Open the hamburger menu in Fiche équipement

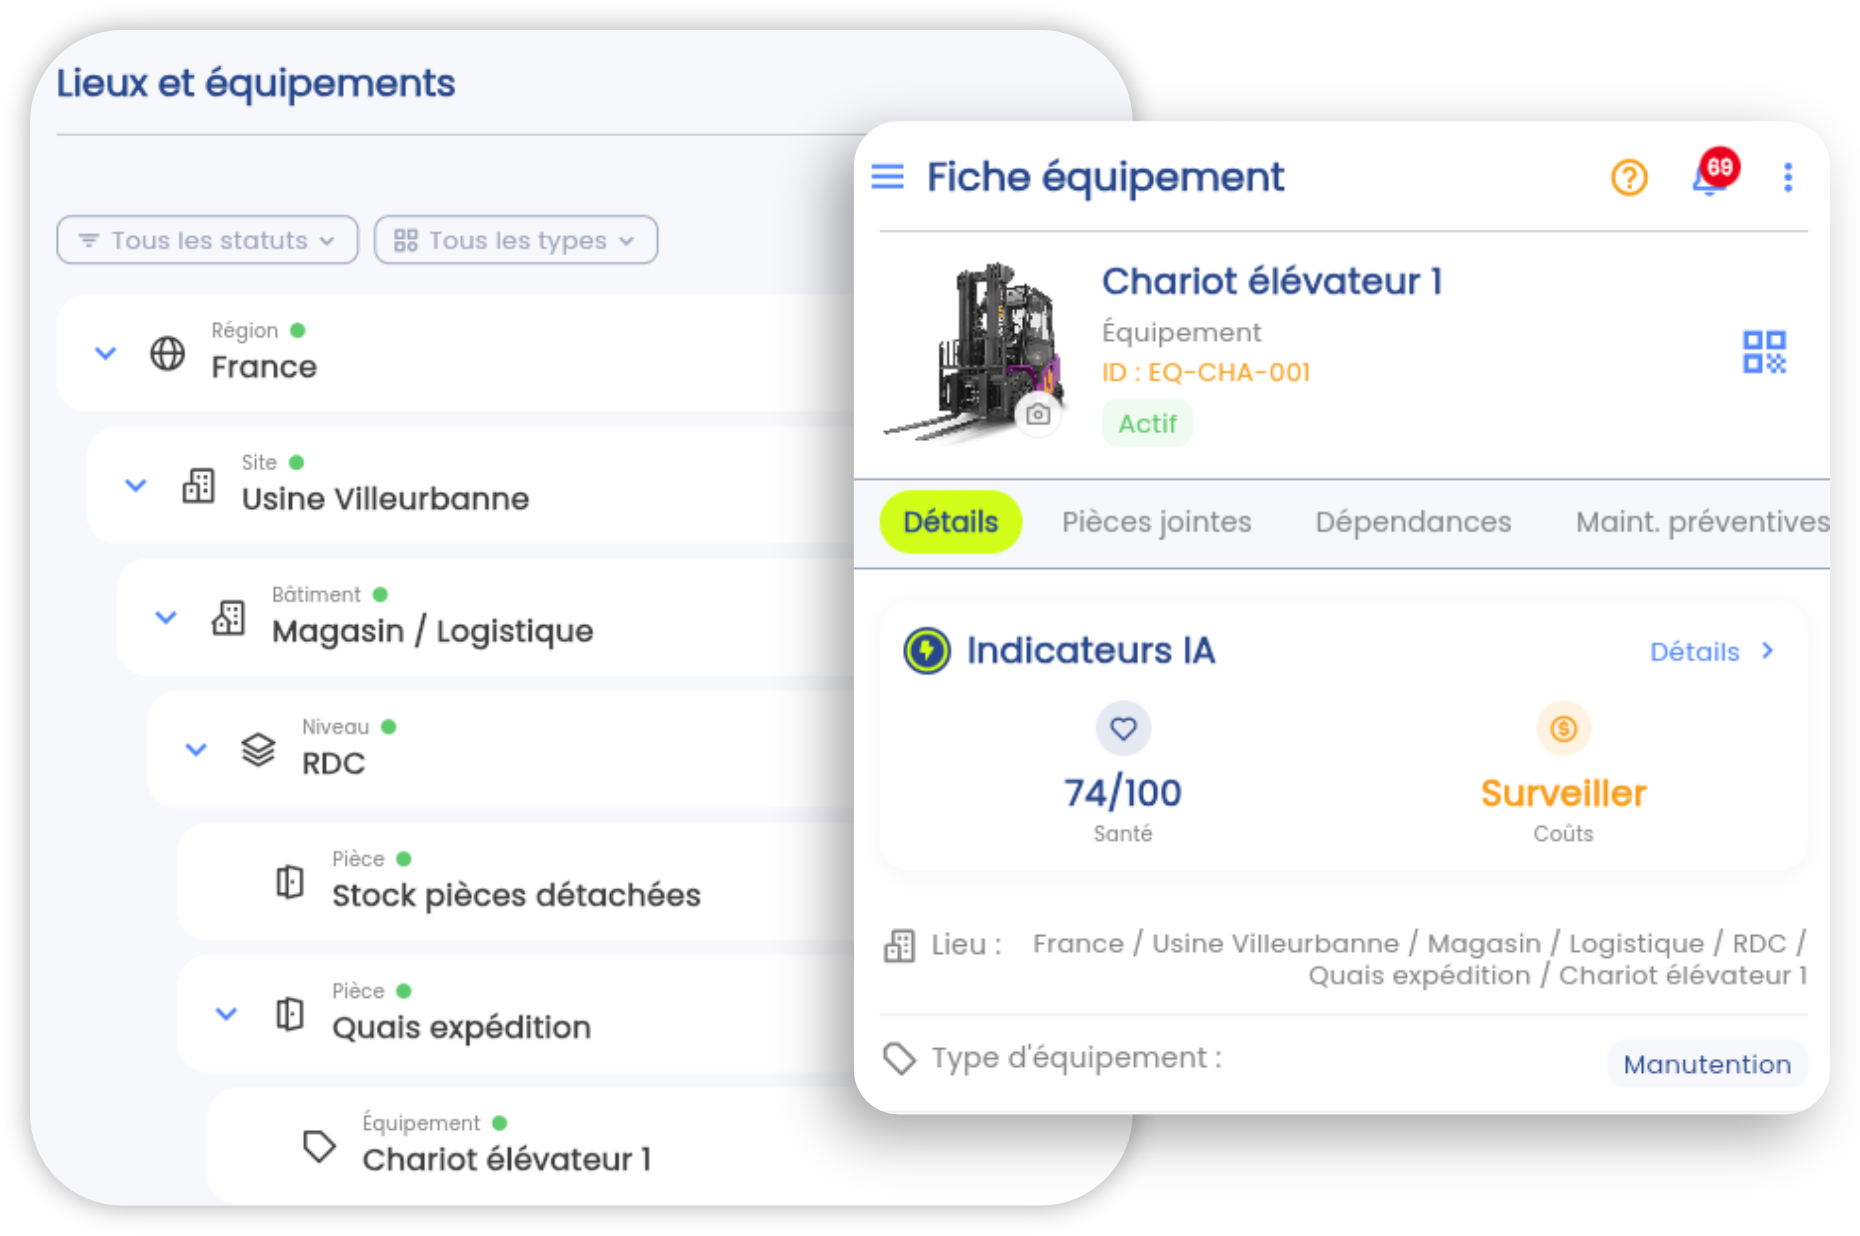point(887,177)
